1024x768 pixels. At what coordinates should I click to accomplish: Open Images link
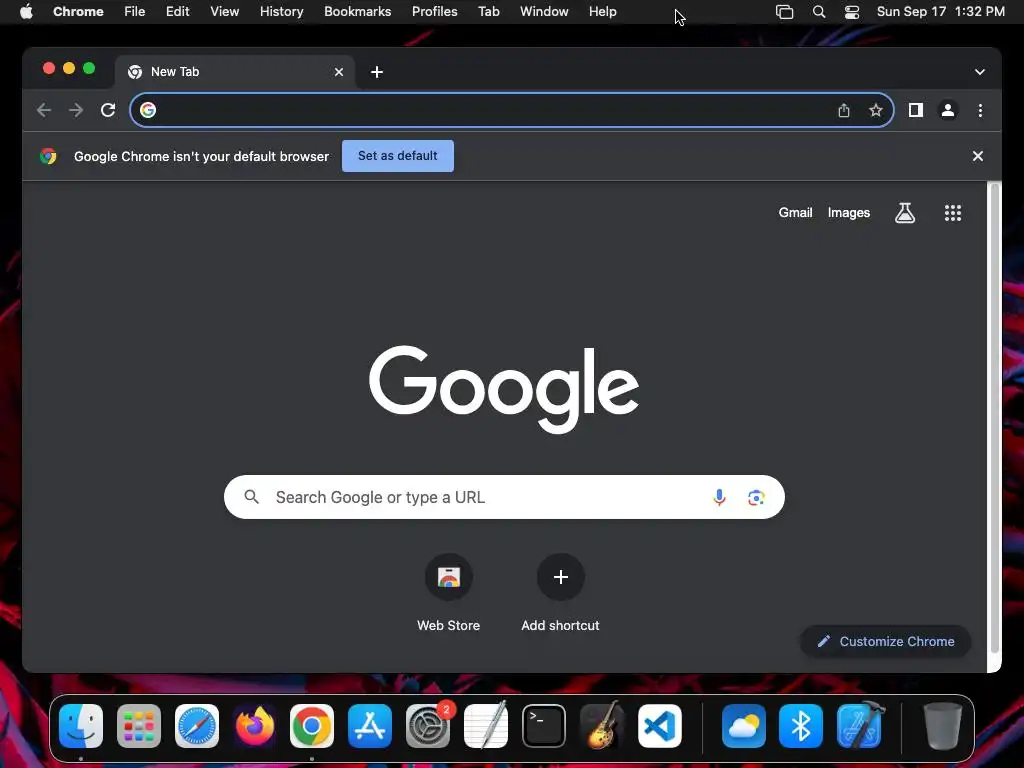point(848,213)
